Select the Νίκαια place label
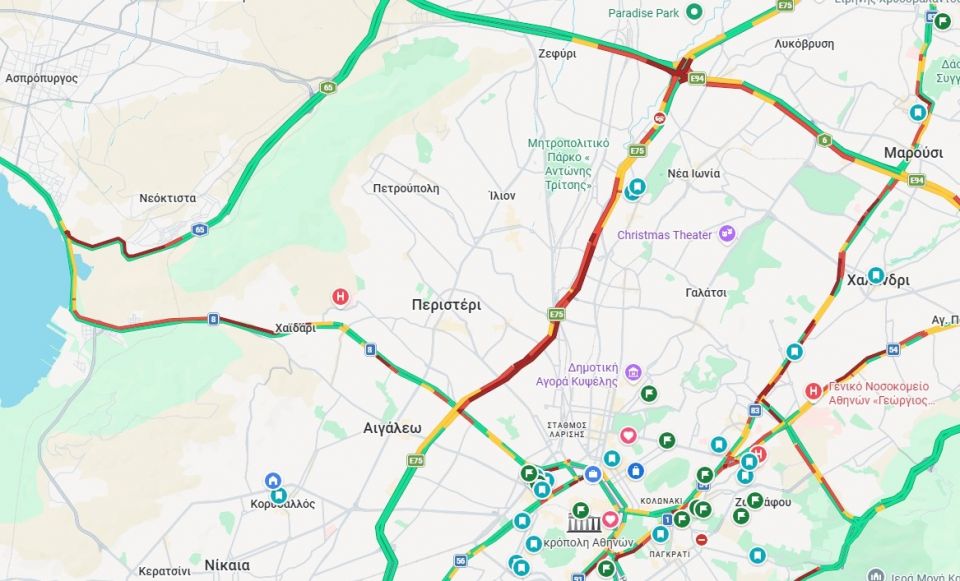This screenshot has width=960, height=581. (227, 564)
